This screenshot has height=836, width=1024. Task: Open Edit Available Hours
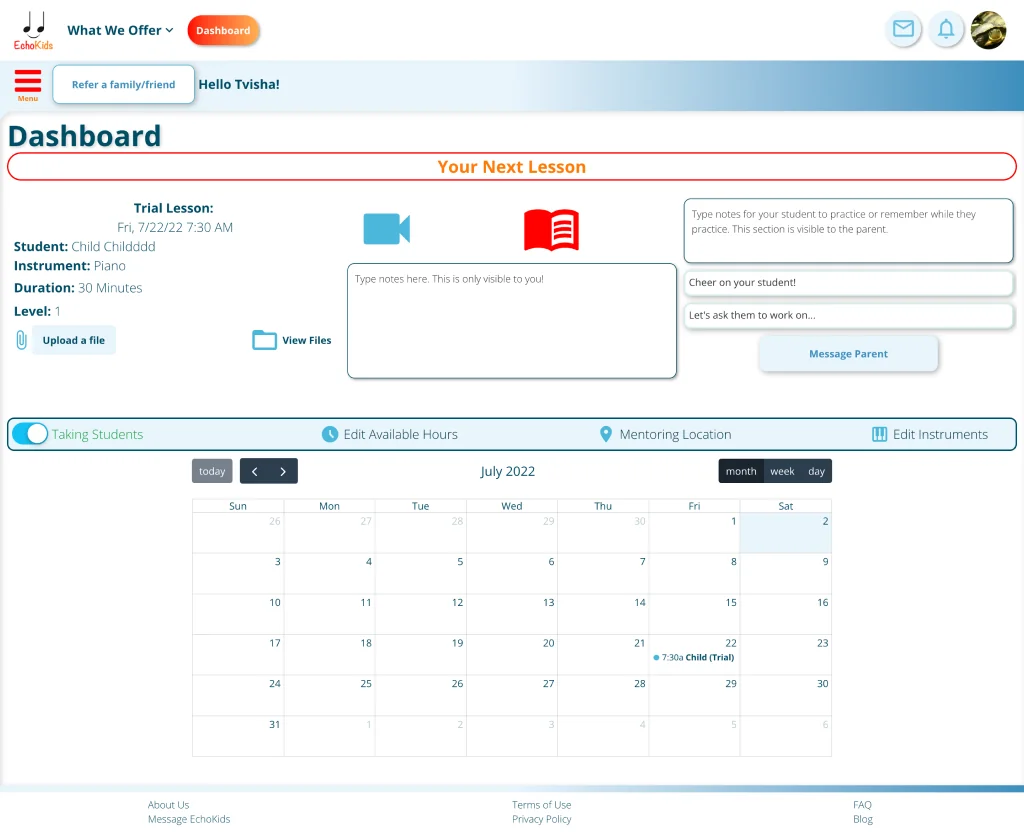pos(400,434)
